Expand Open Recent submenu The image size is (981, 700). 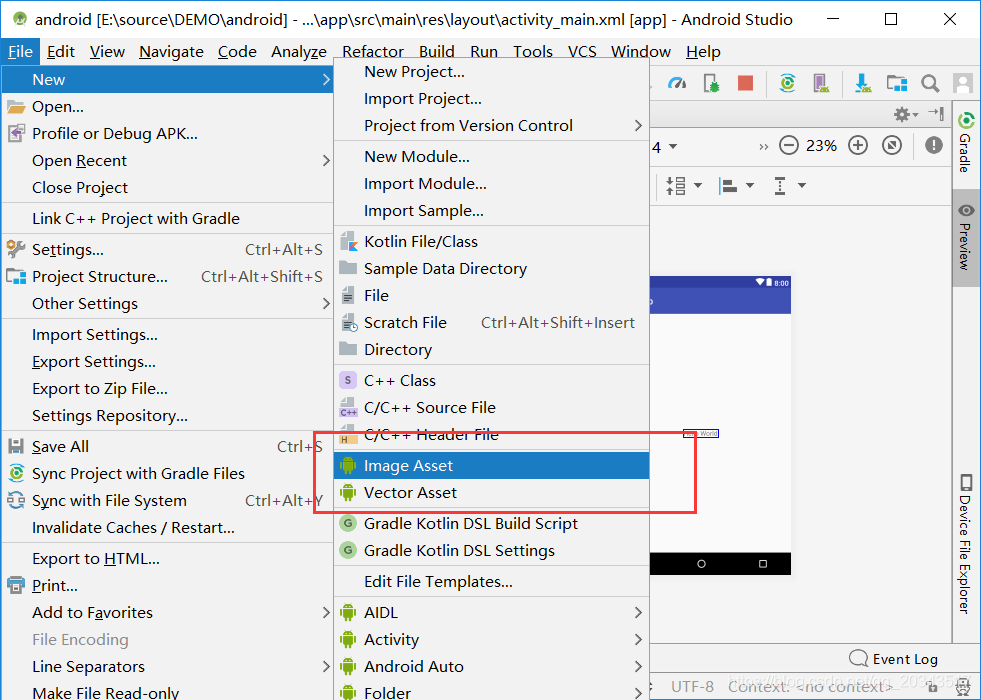coord(168,161)
